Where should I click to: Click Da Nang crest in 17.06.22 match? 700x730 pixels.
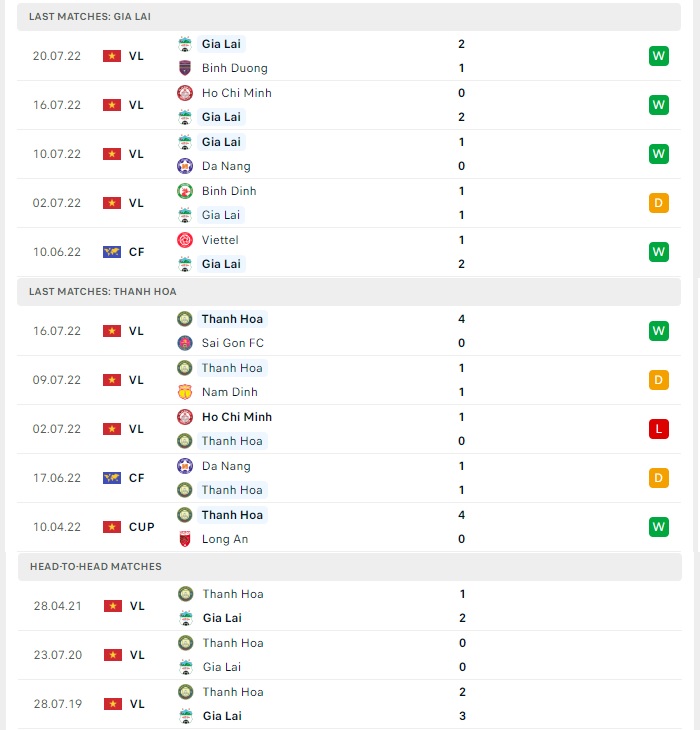pos(185,466)
